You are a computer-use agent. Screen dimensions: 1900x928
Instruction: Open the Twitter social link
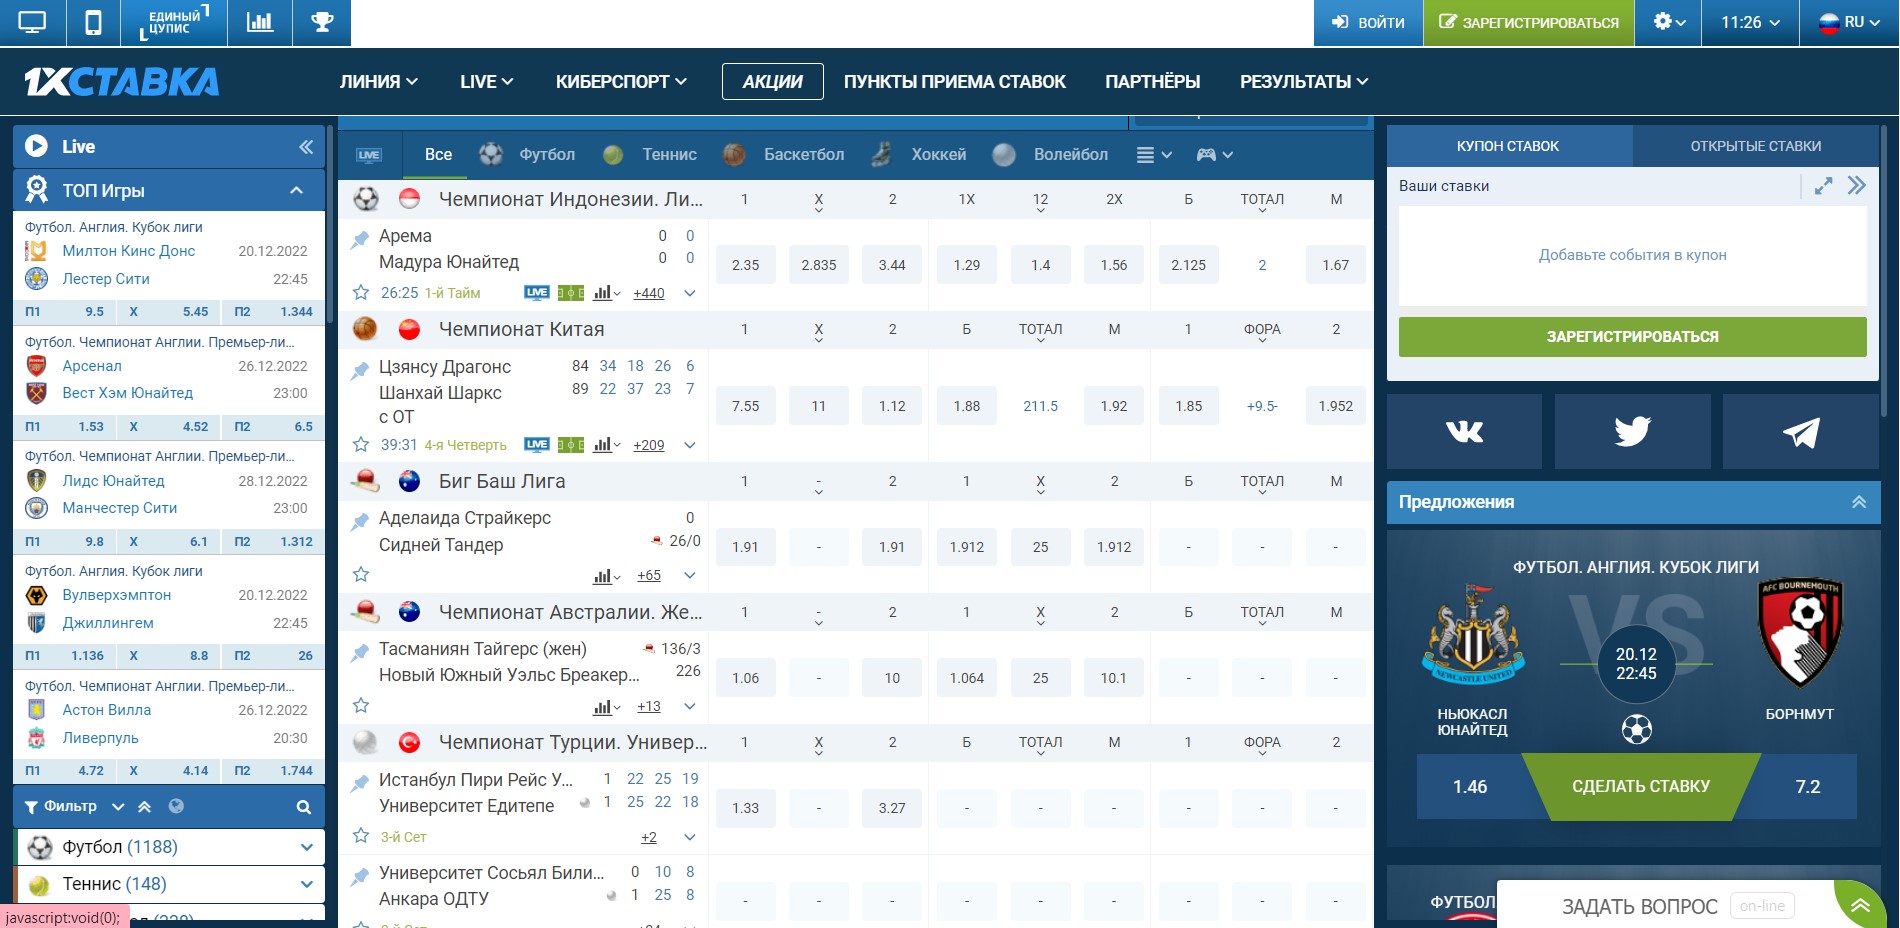coord(1632,431)
